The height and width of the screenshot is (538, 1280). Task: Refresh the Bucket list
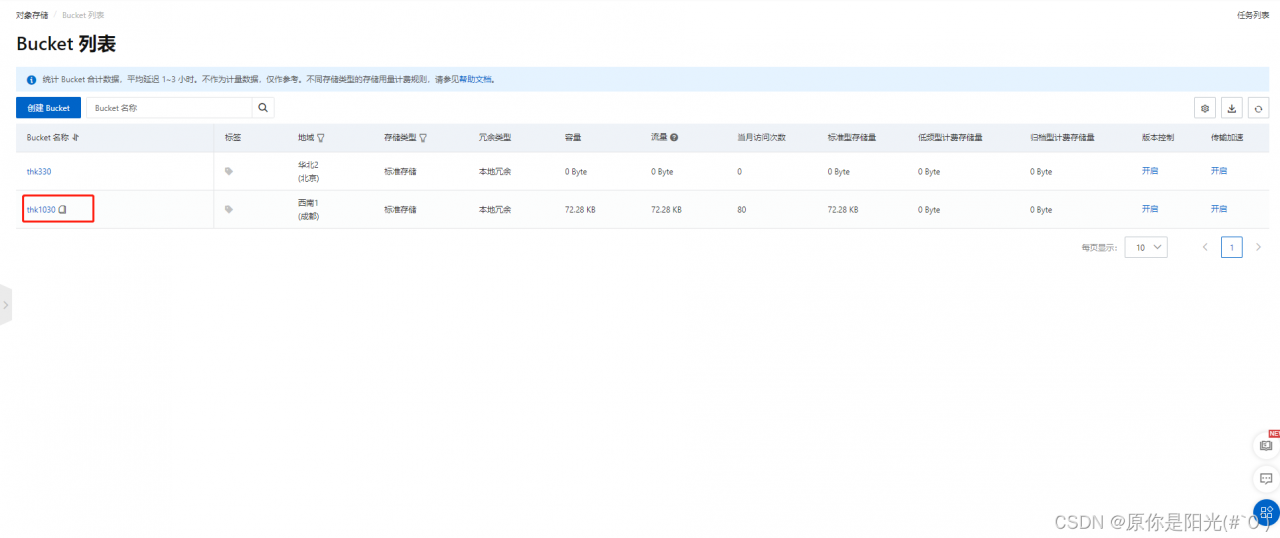click(x=1259, y=108)
